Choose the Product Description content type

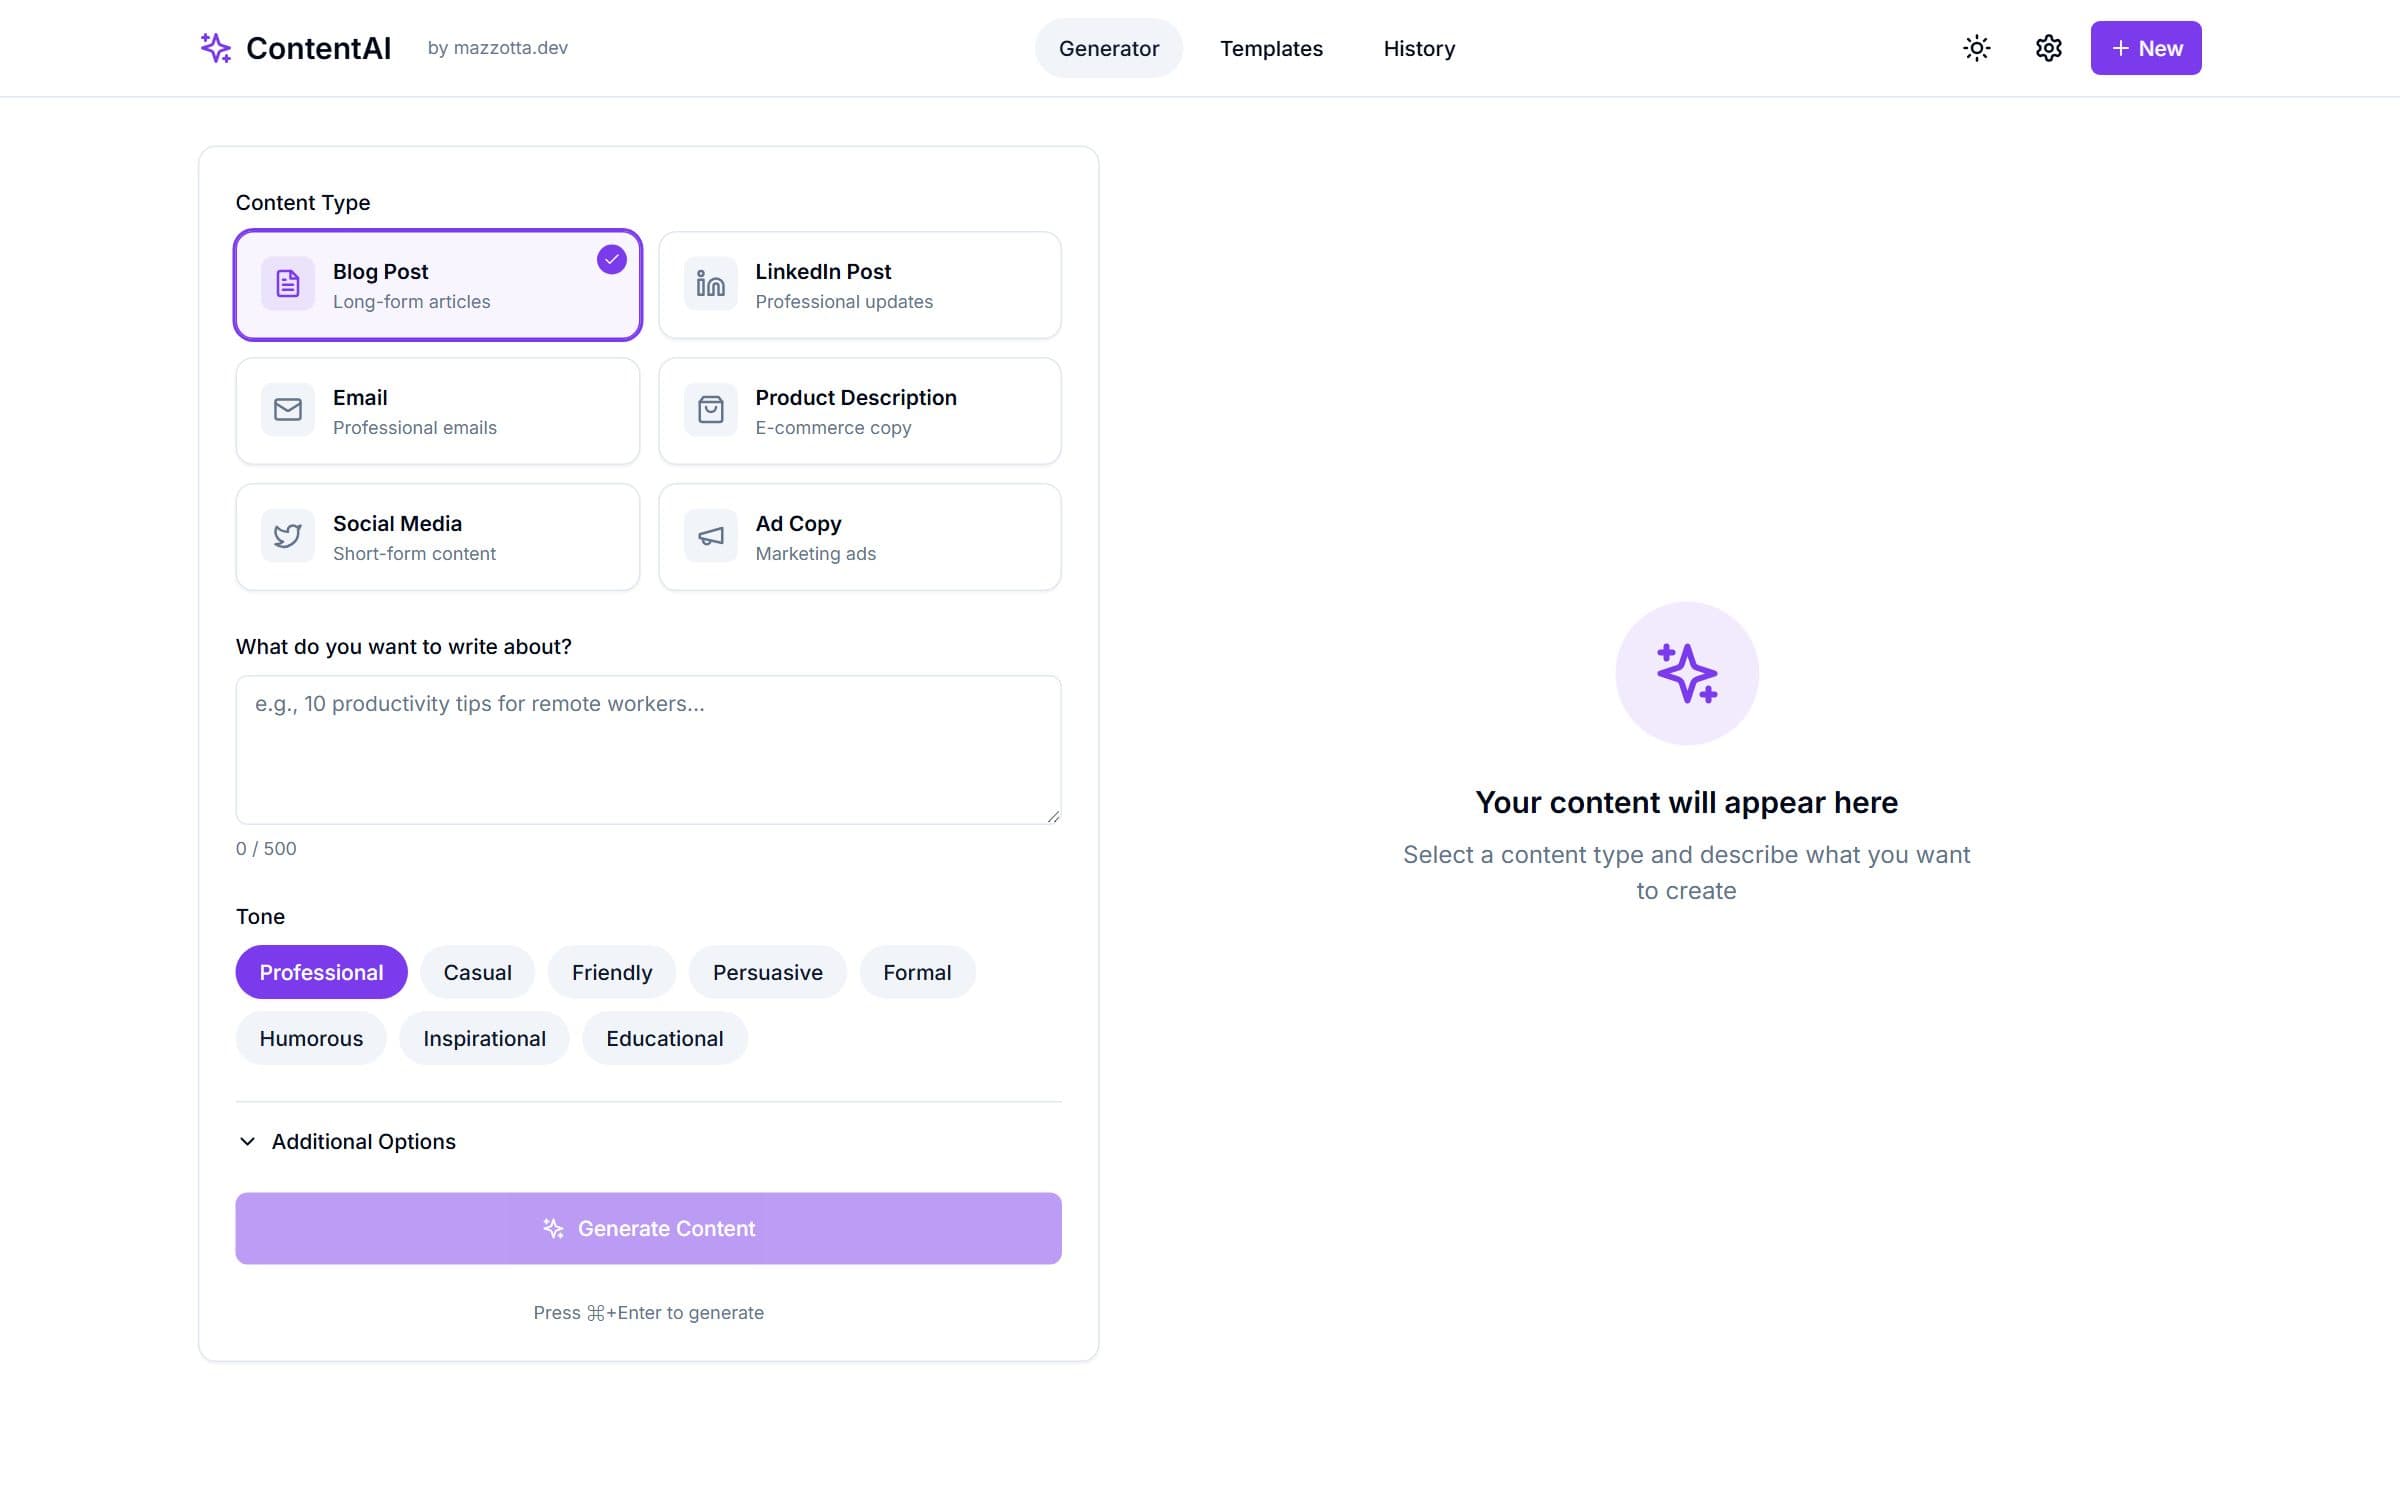860,411
